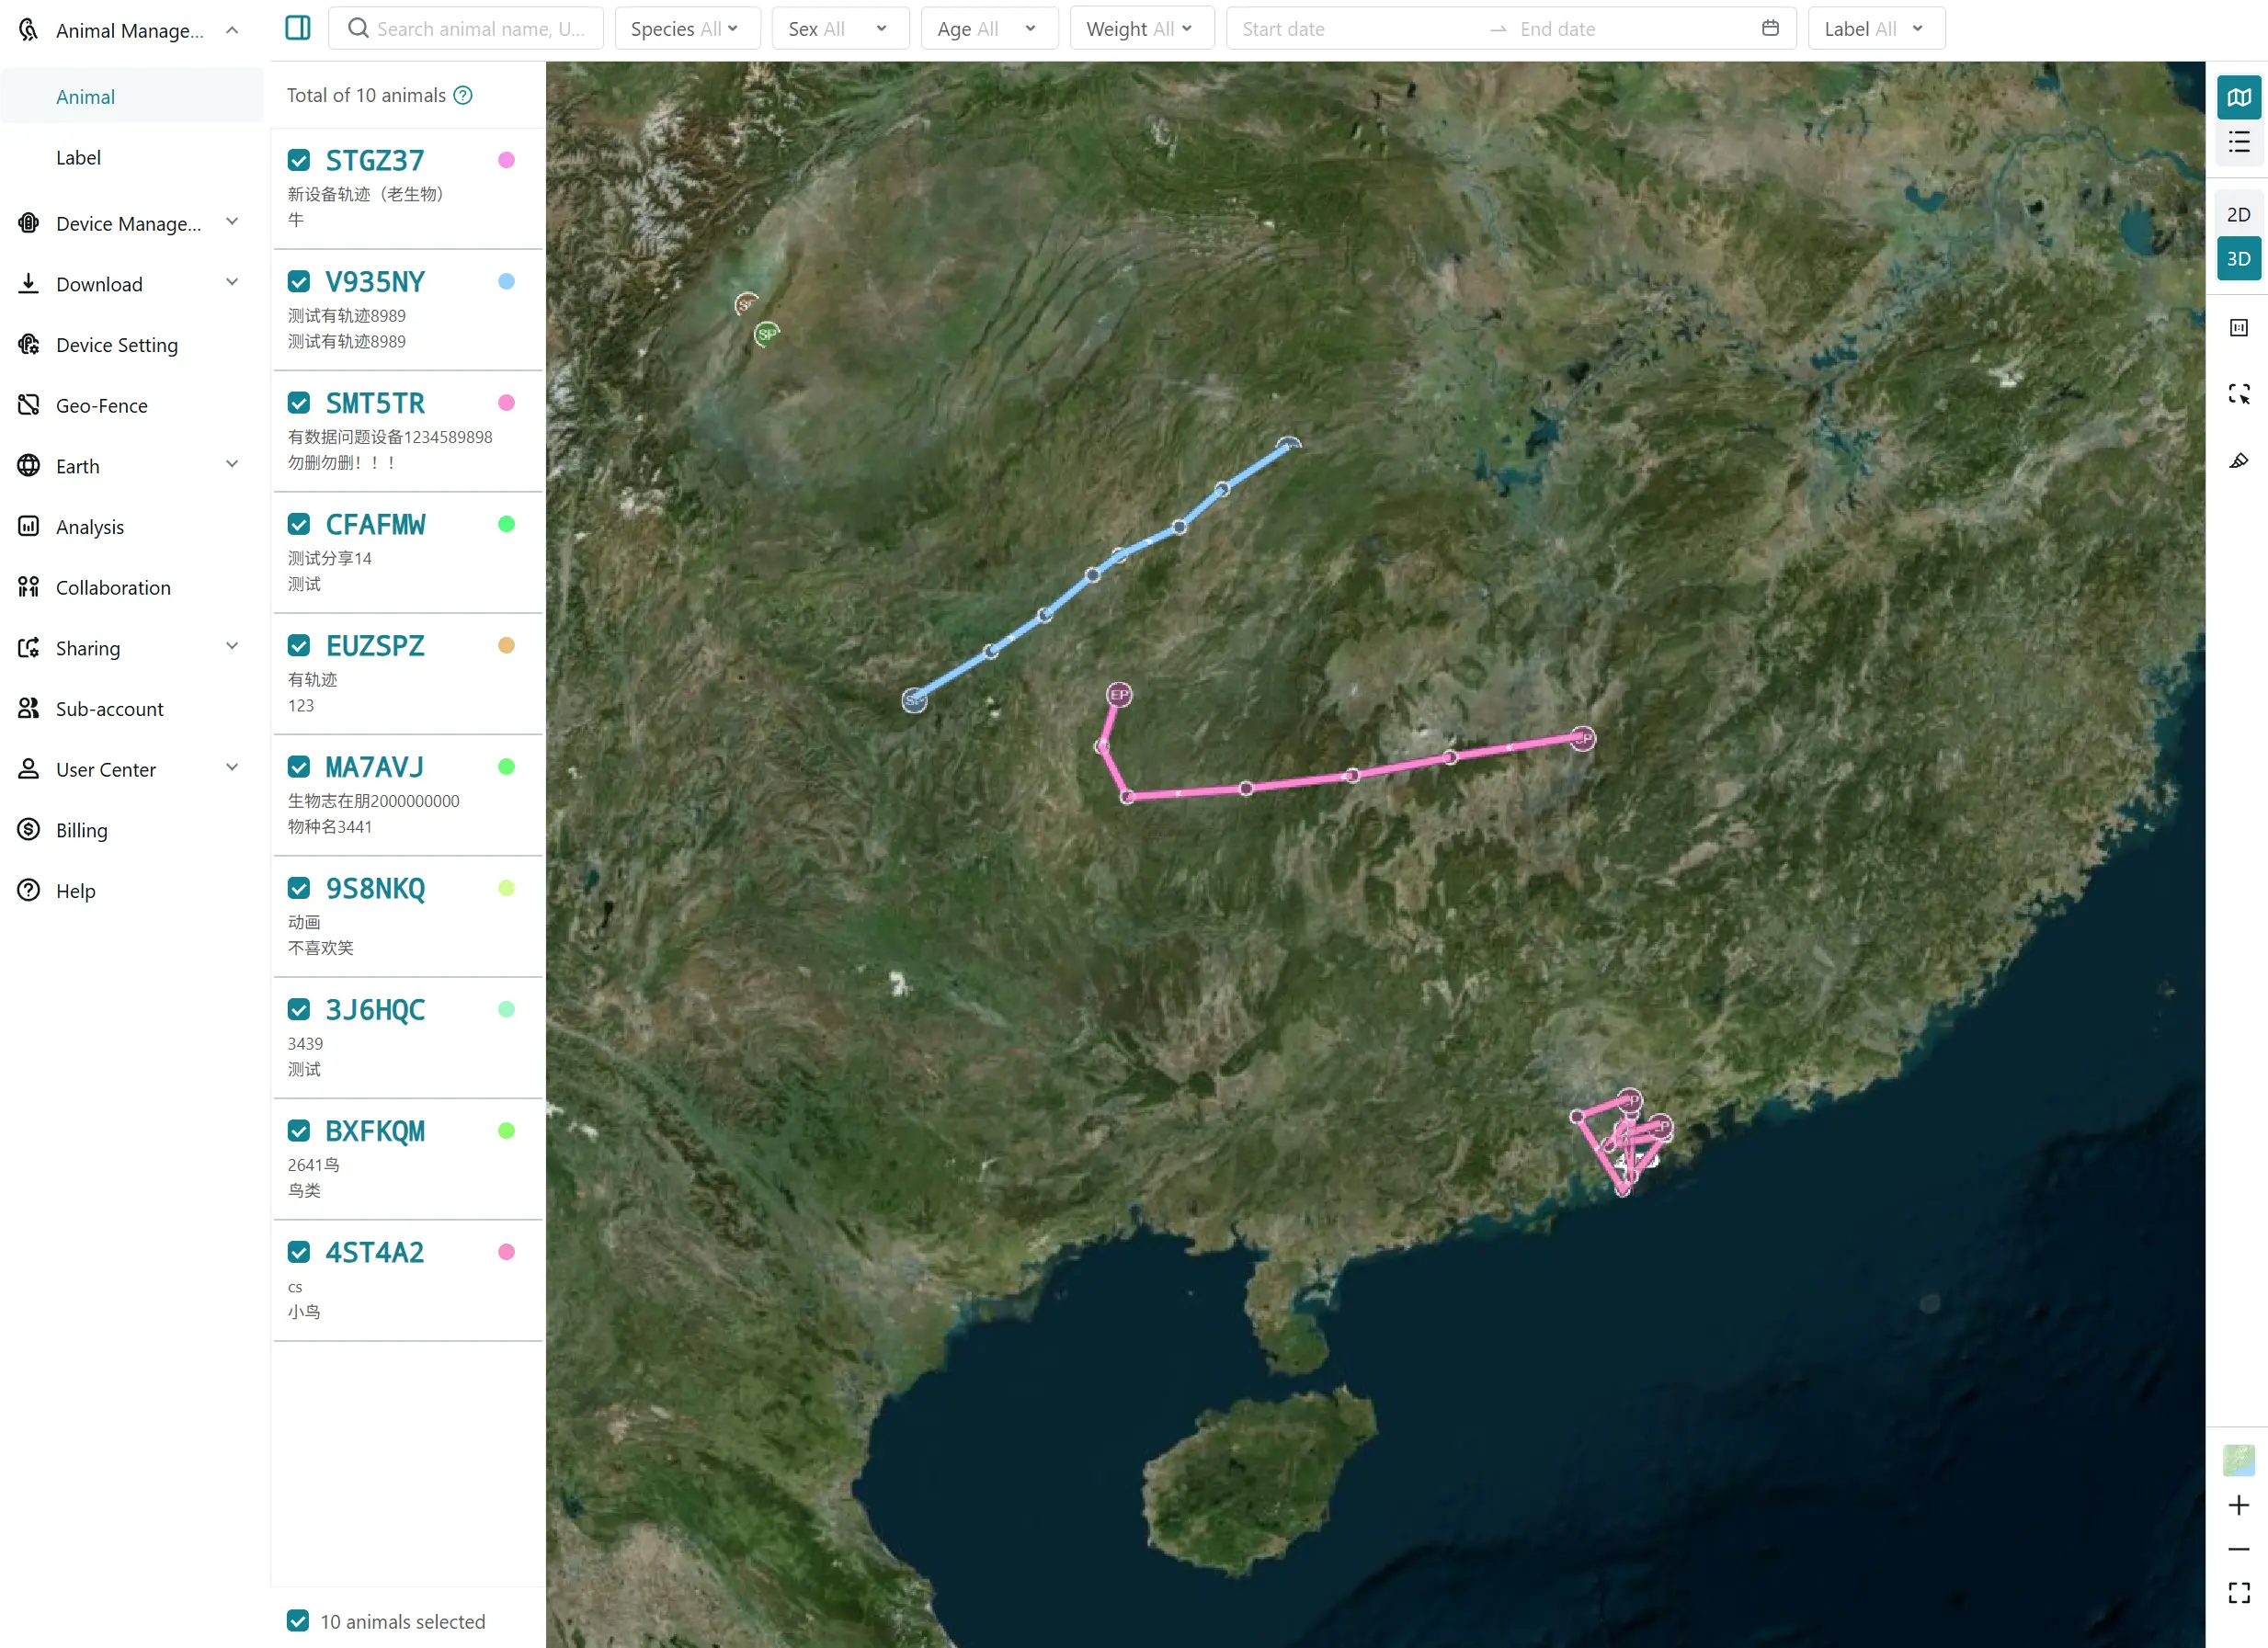
Task: Click the blue color dot for V935NY
Action: [x=506, y=282]
